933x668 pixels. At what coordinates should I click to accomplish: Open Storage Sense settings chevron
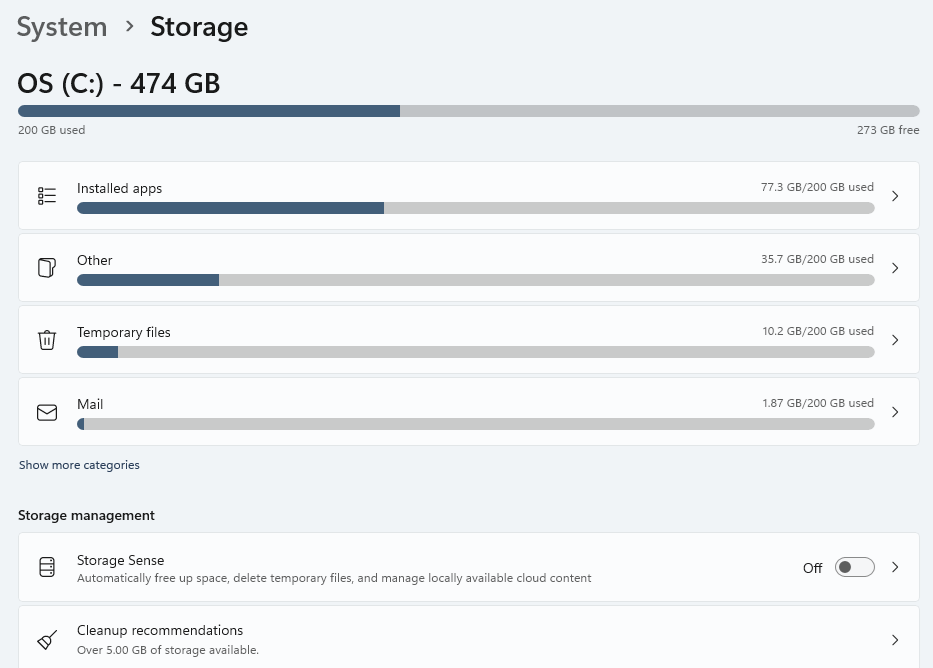(895, 567)
